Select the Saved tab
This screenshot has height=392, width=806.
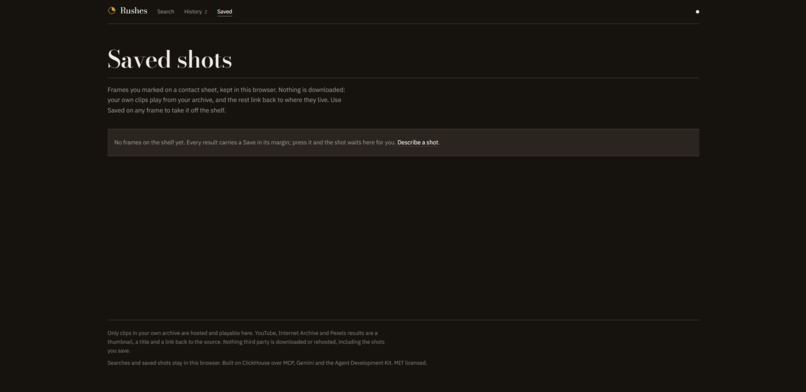click(224, 11)
